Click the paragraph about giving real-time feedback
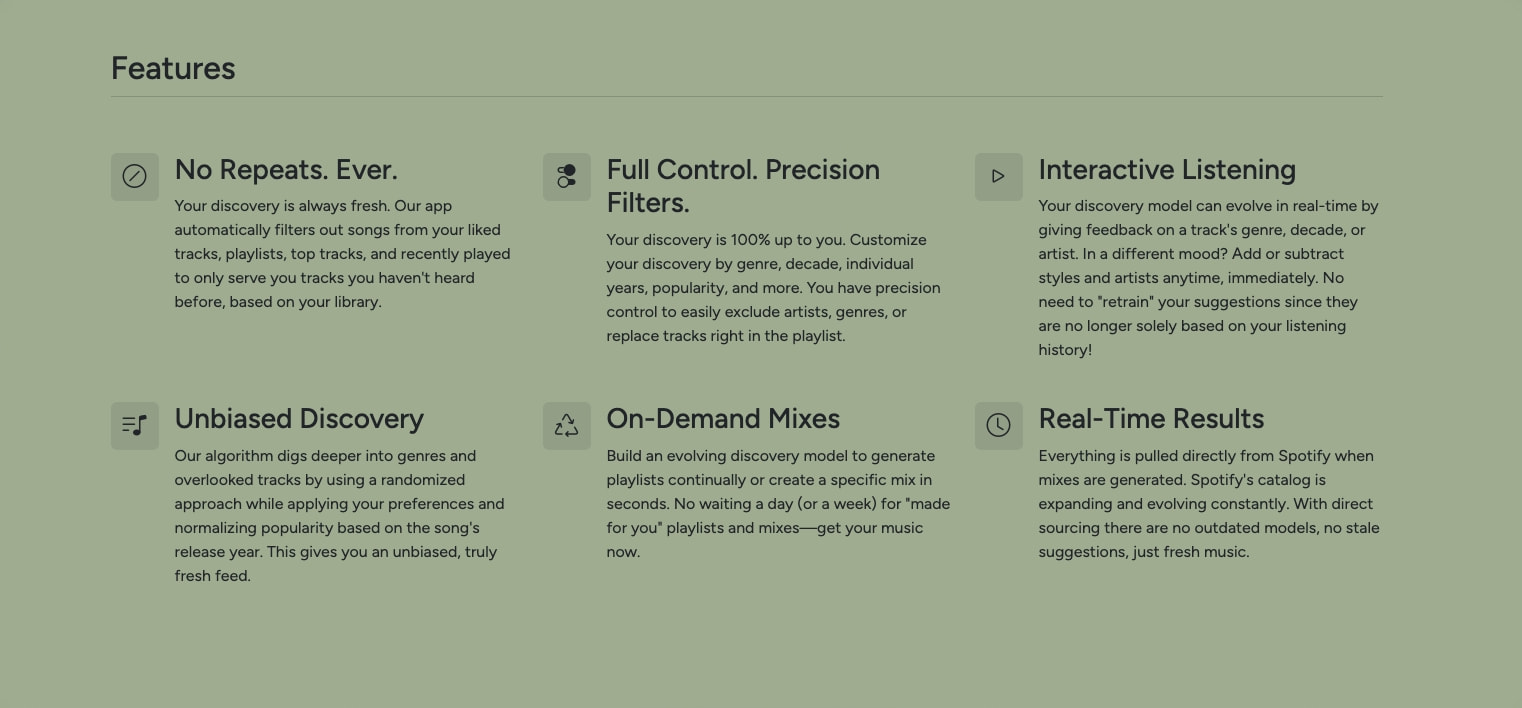1522x708 pixels. (1209, 278)
